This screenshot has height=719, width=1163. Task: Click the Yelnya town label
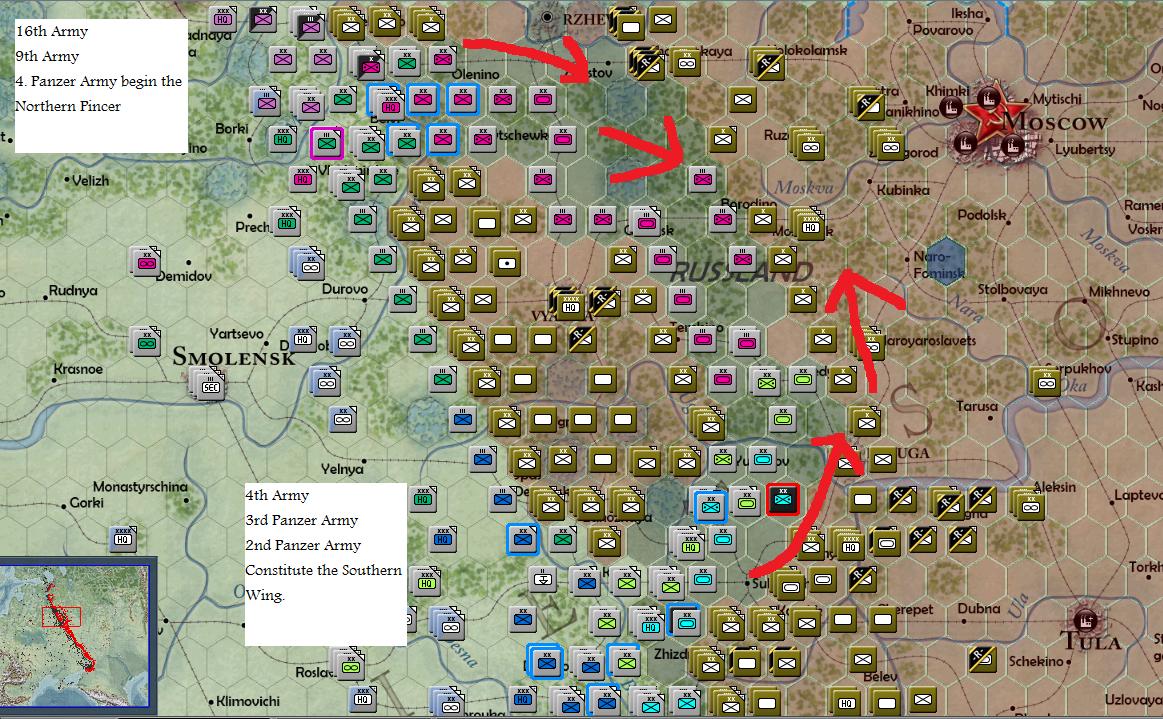click(342, 469)
